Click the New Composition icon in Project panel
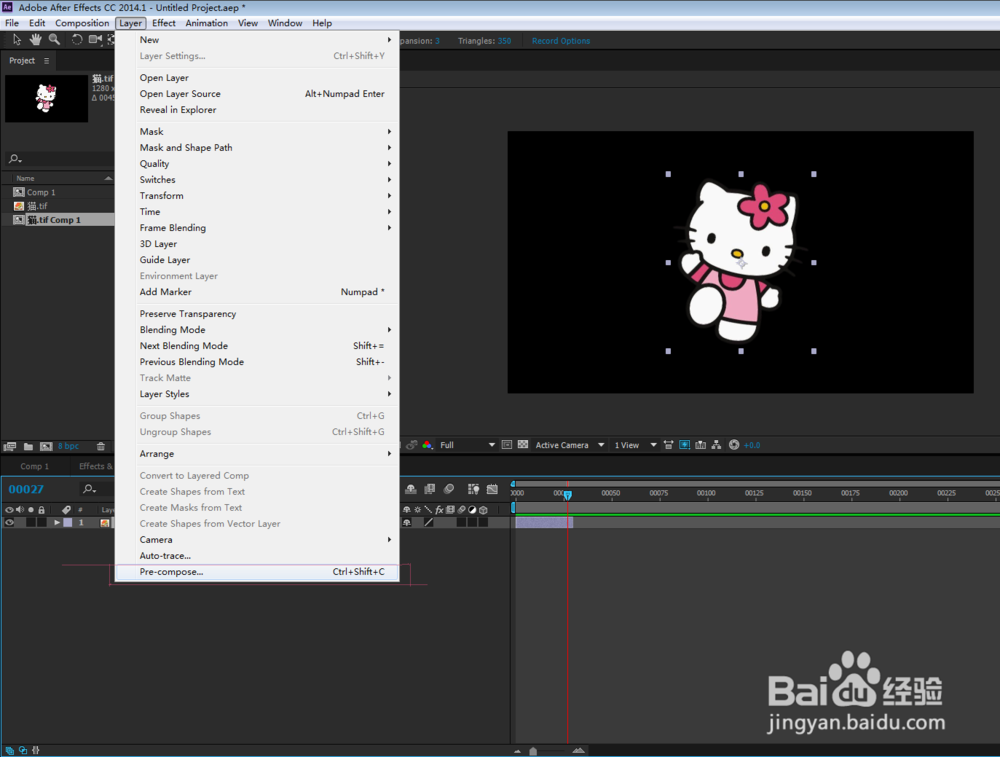Image resolution: width=1000 pixels, height=757 pixels. [46, 446]
